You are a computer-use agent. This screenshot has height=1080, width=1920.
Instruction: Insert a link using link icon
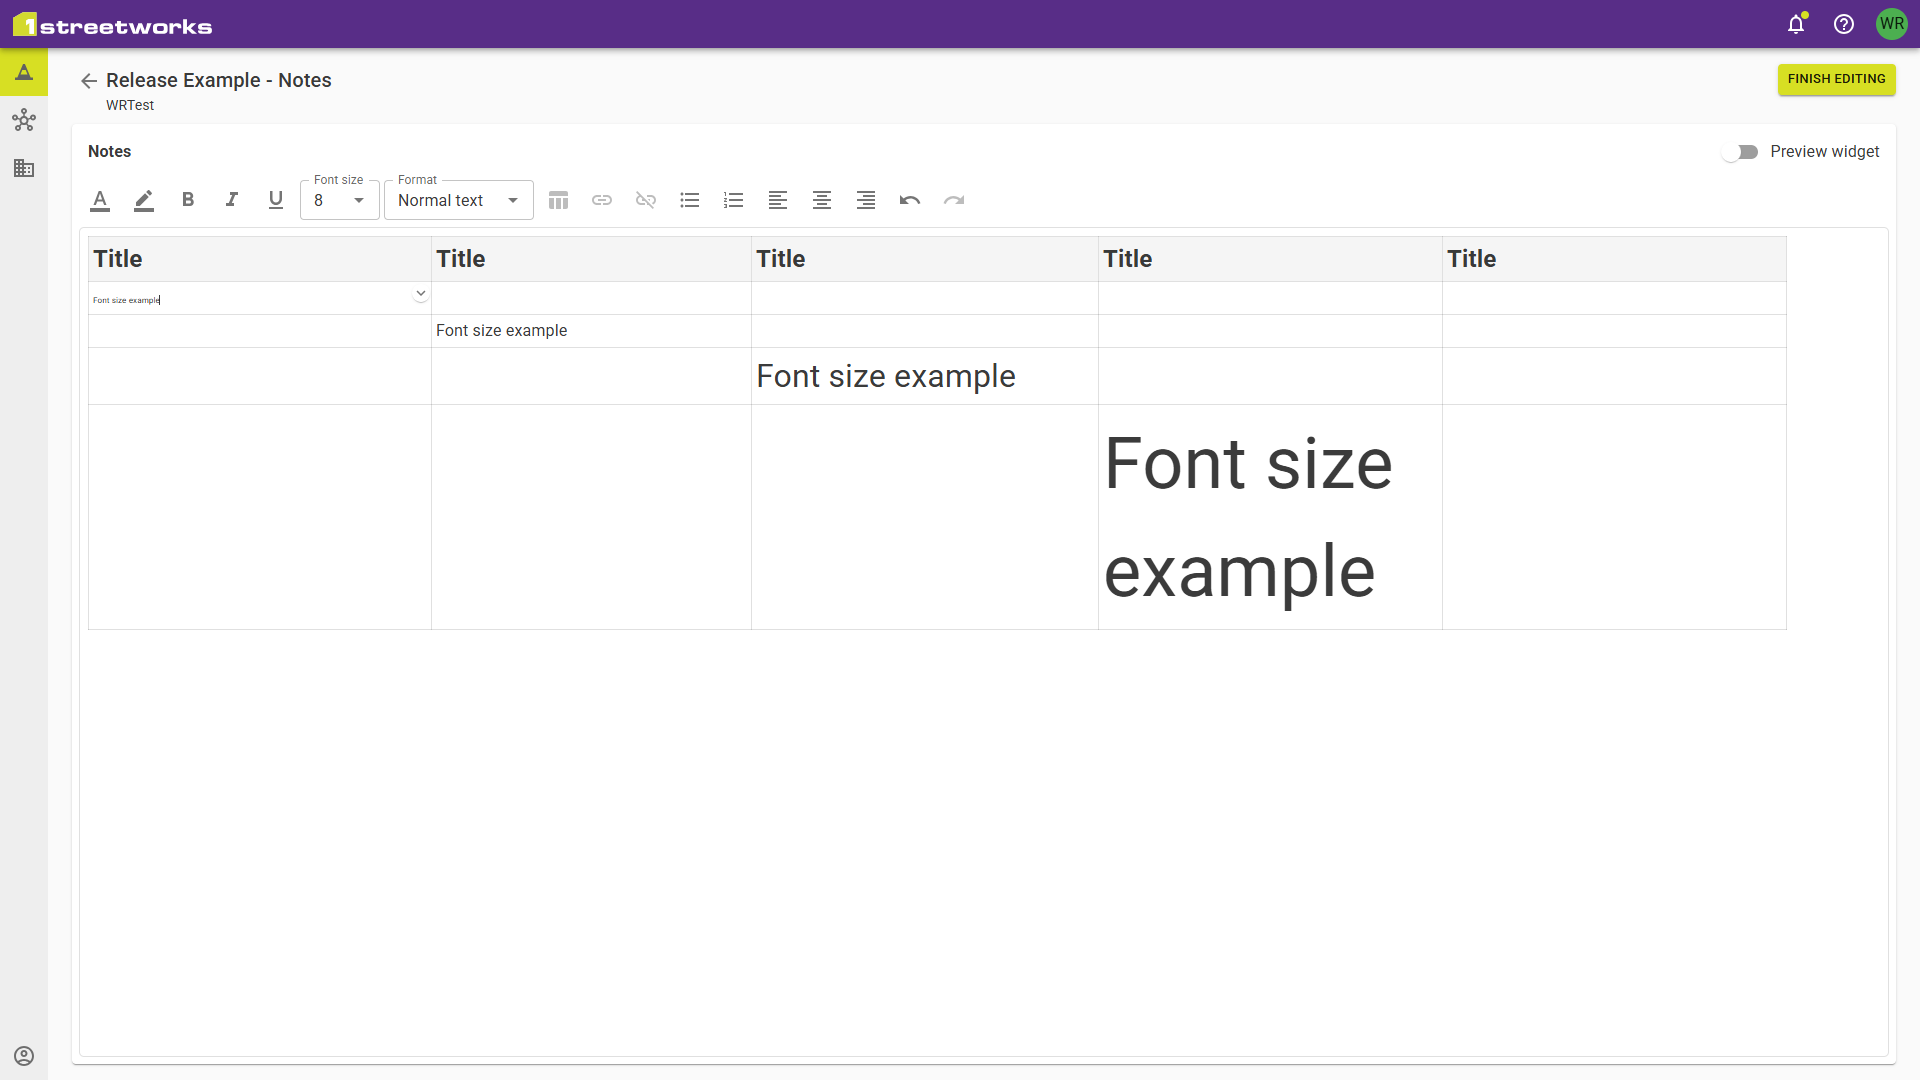tap(602, 200)
